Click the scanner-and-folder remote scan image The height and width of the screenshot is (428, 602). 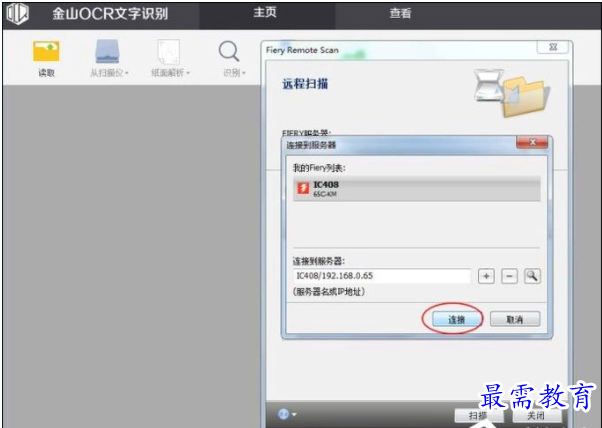click(512, 93)
